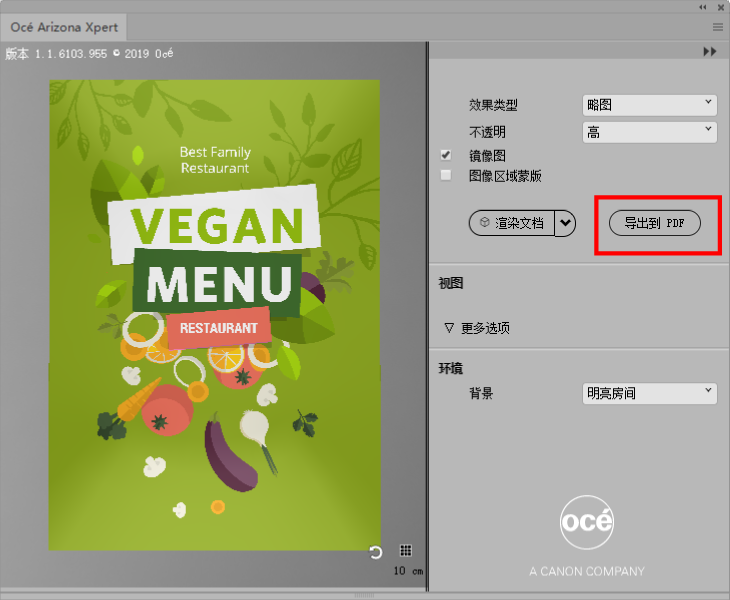Click the reset view rotation icon
The width and height of the screenshot is (730, 600).
point(376,552)
